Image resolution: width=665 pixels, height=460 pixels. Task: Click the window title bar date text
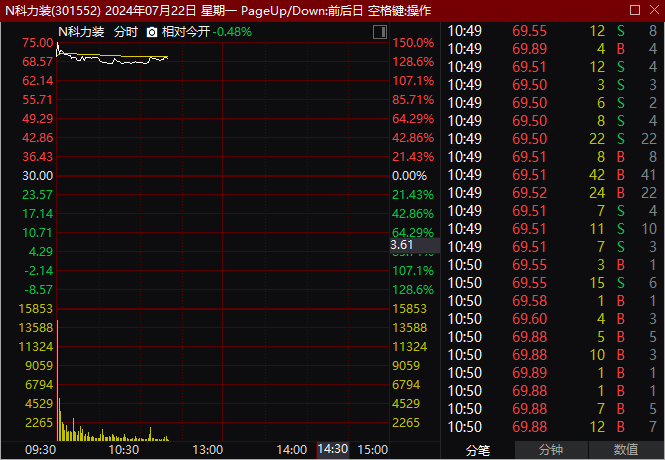click(150, 11)
